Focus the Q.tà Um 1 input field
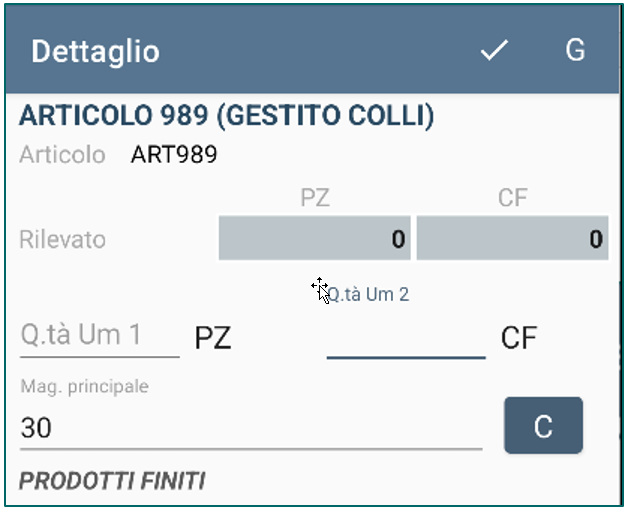The width and height of the screenshot is (632, 513). pyautogui.click(x=100, y=337)
